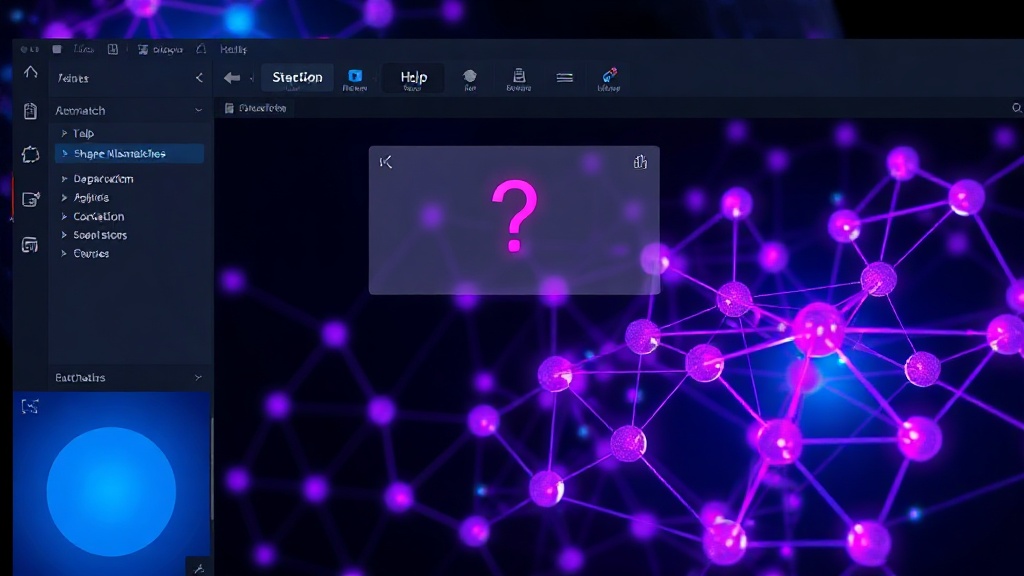Click the K-shaped back icon in the dialog

coord(386,162)
